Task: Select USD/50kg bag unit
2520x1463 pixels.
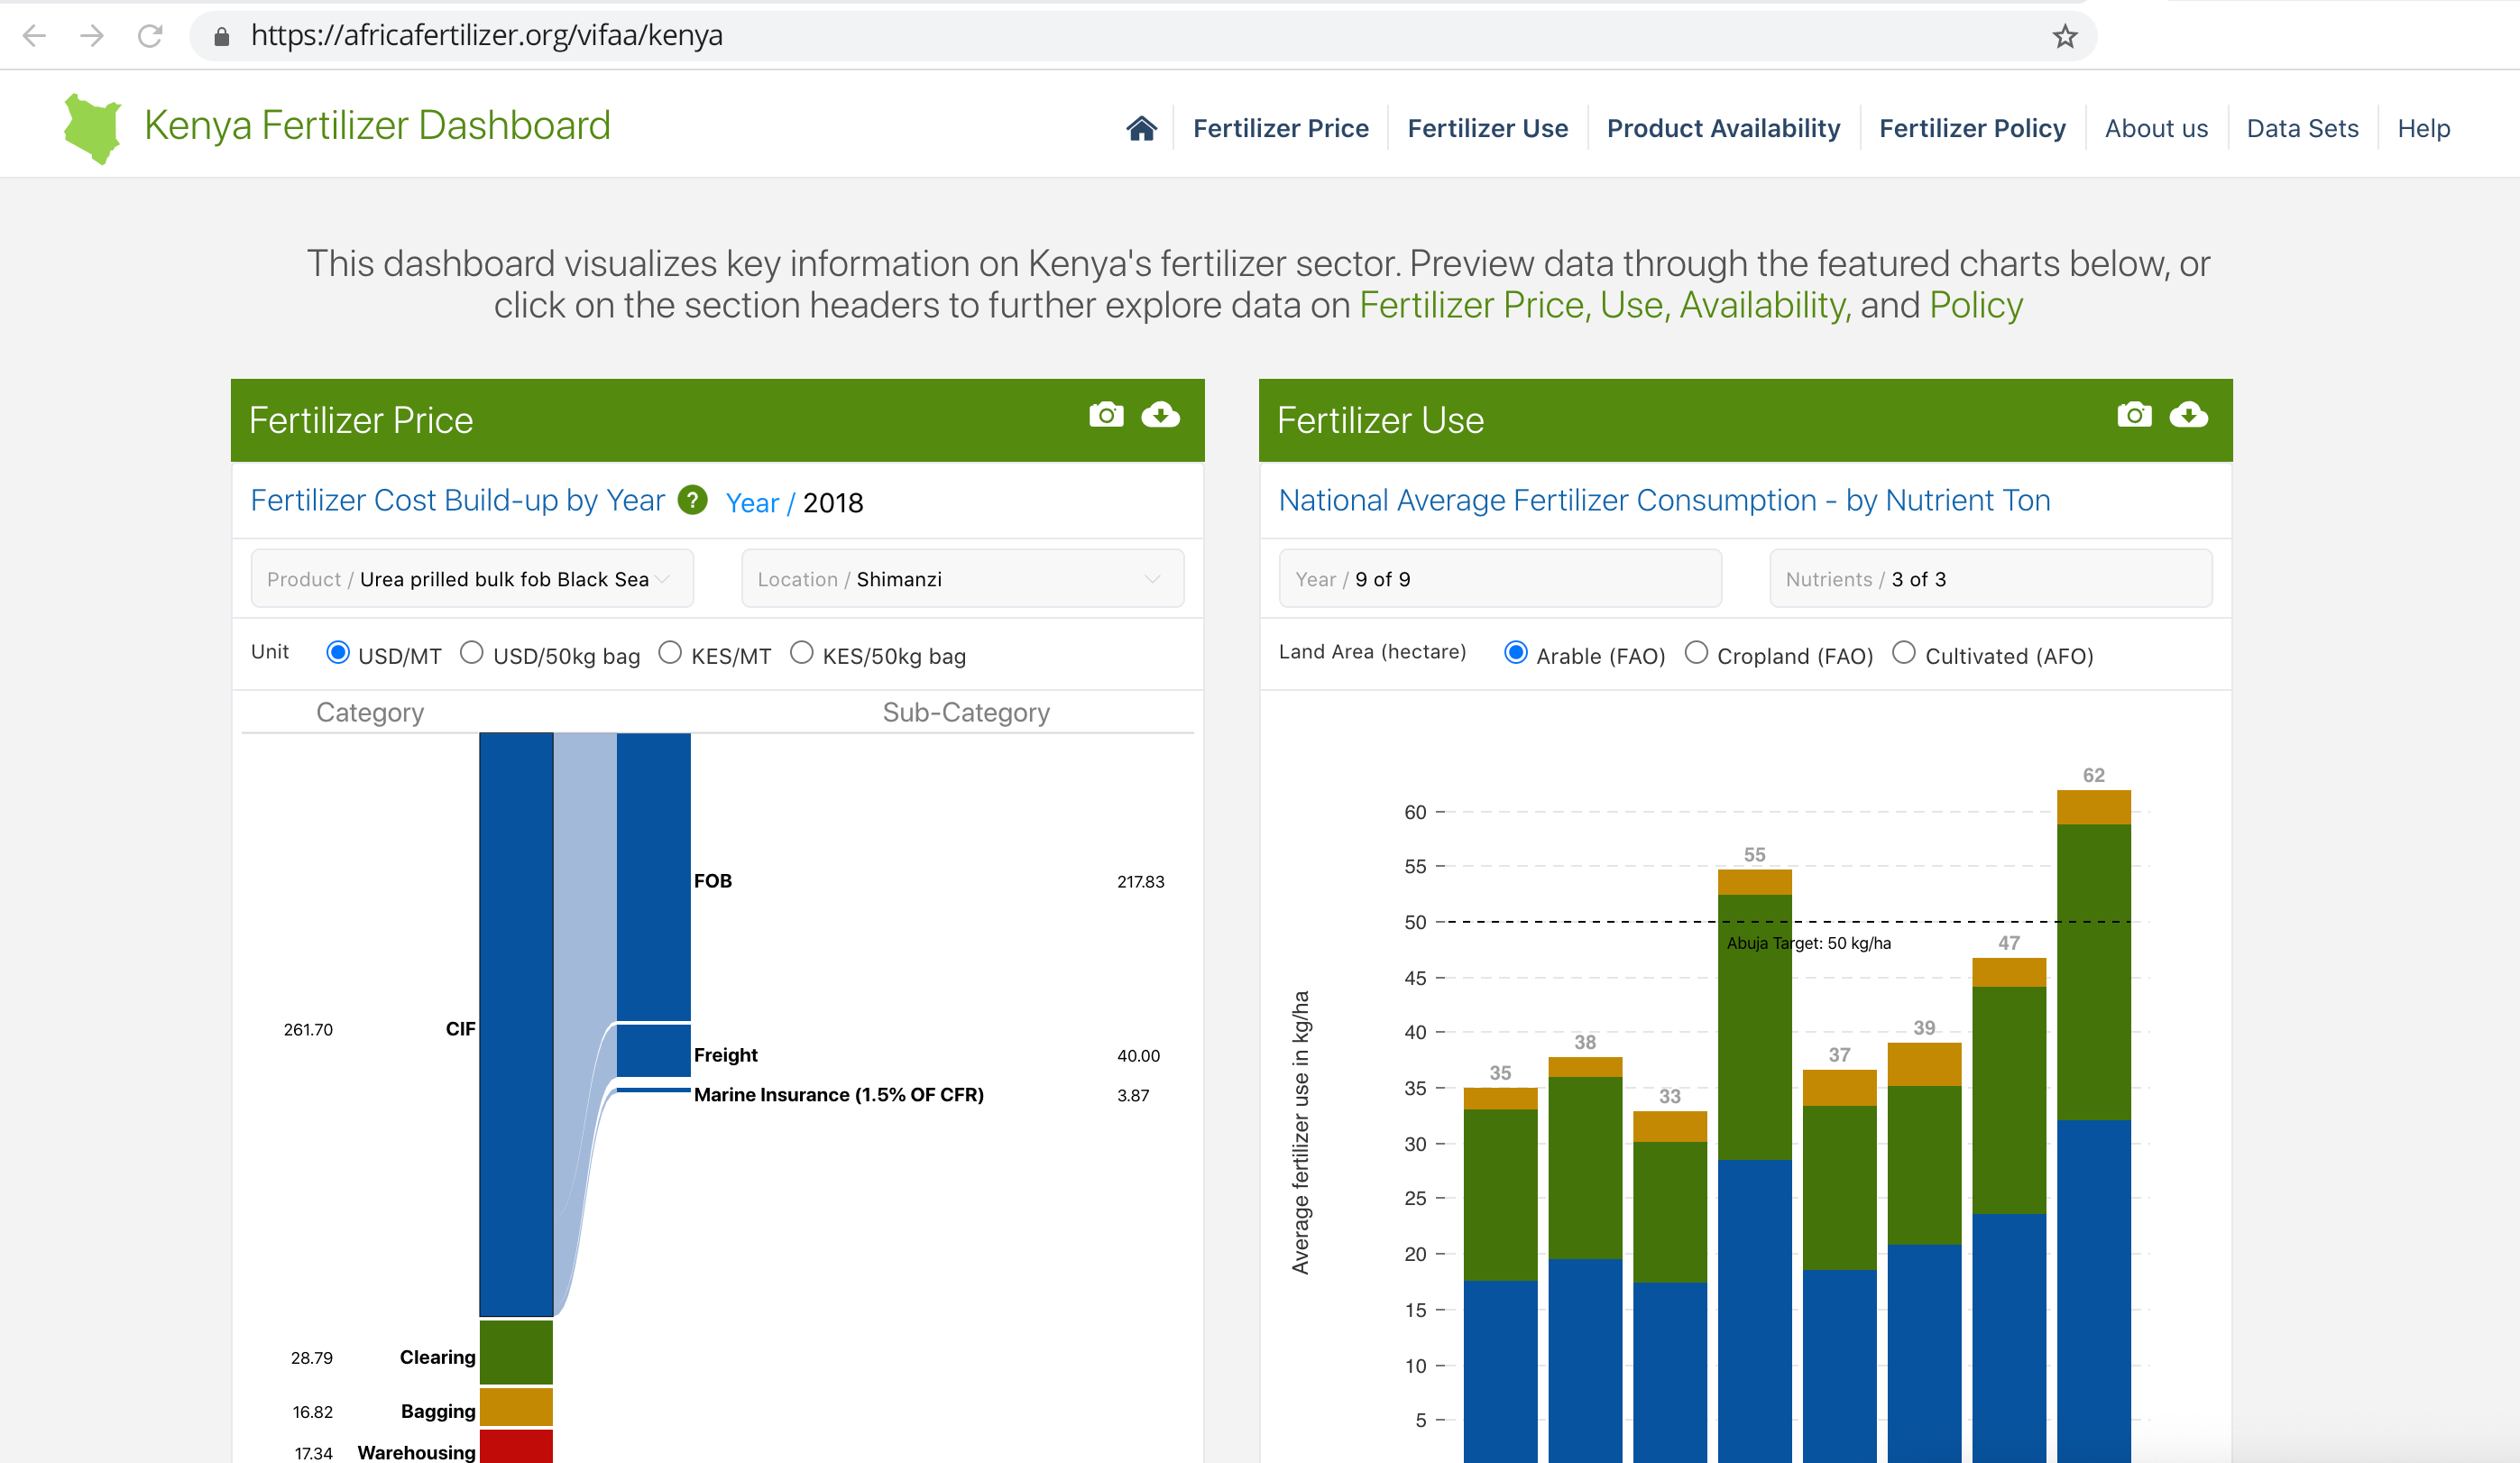Action: pos(472,653)
